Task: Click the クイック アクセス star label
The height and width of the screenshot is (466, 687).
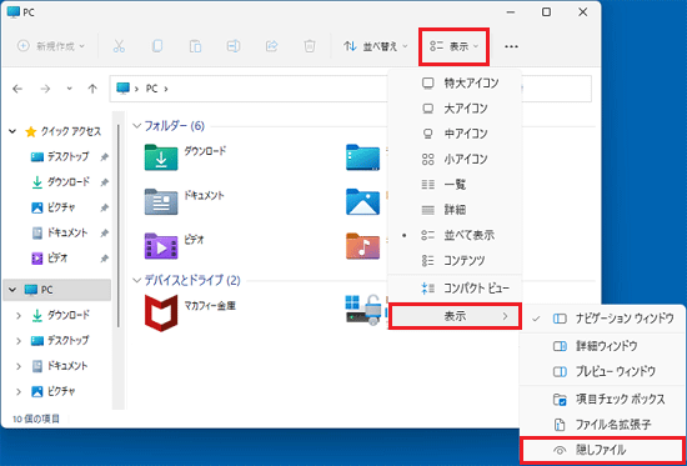Action: [71, 131]
